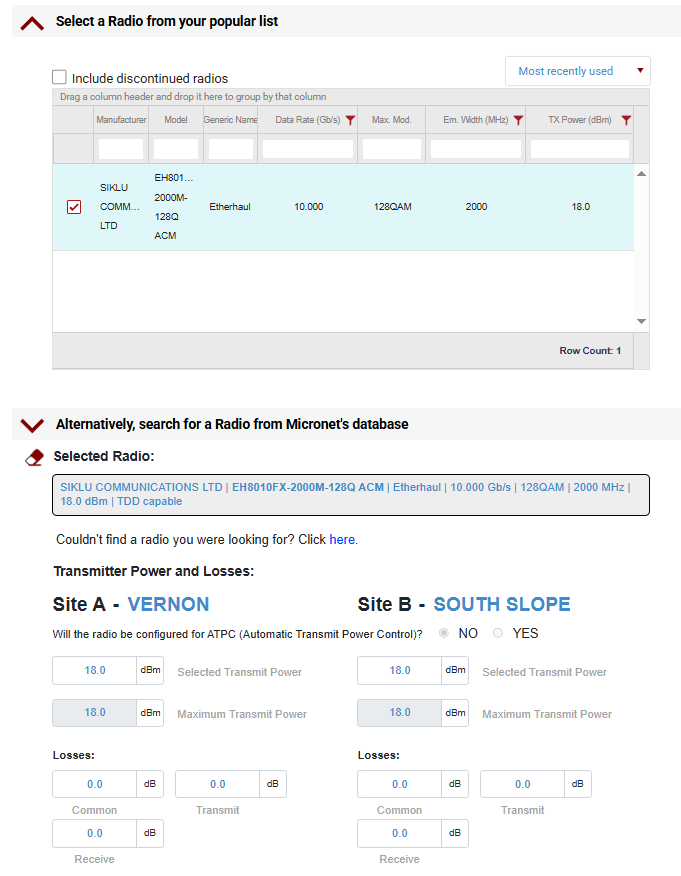Image resolution: width=681 pixels, height=876 pixels.
Task: Click the Model column filter text box
Action: tap(176, 149)
